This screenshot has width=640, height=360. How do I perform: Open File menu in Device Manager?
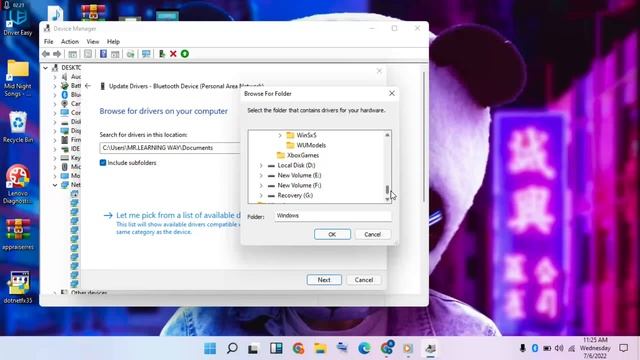click(49, 42)
